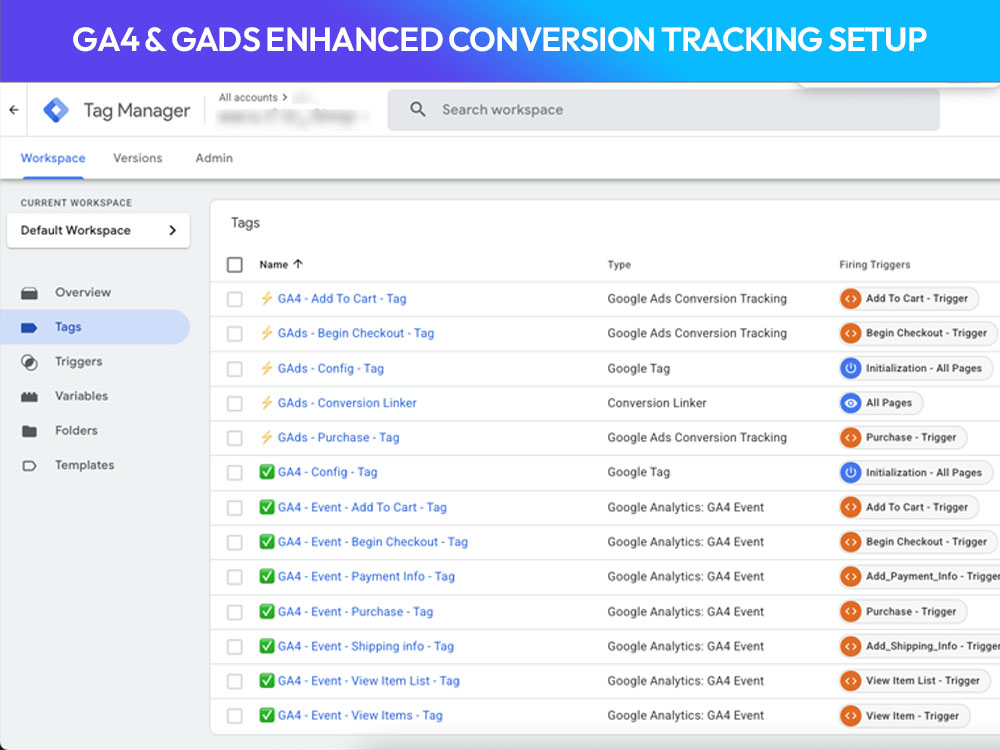Click the Tag Manager diamond logo
Screen dimensions: 1000x750
point(56,110)
